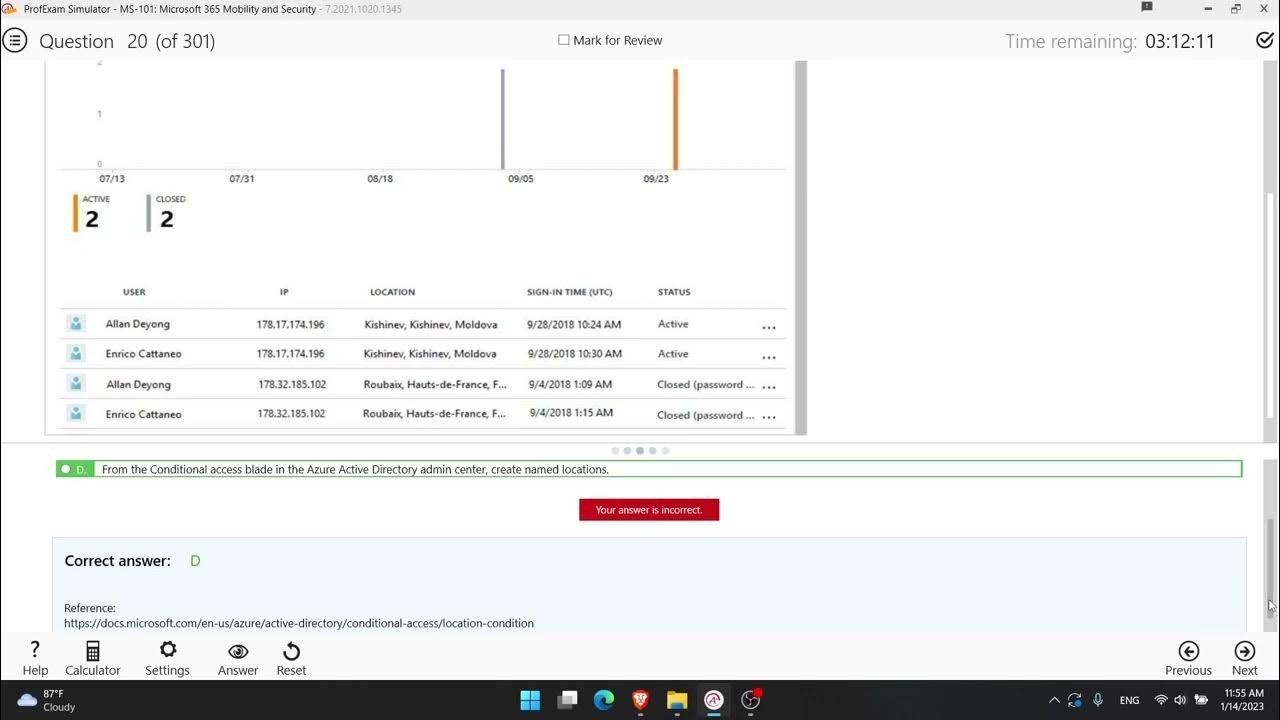The image size is (1280, 720).
Task: Open the question list hamburger menu
Action: tap(14, 41)
